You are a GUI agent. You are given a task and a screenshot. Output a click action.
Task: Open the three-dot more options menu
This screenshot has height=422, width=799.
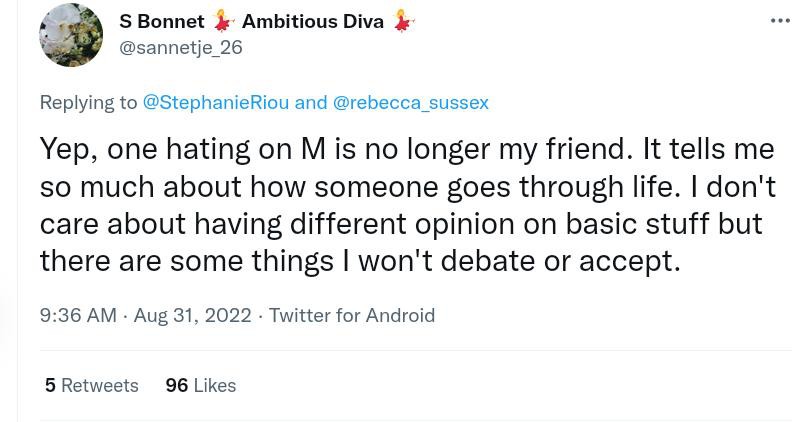pos(779,20)
